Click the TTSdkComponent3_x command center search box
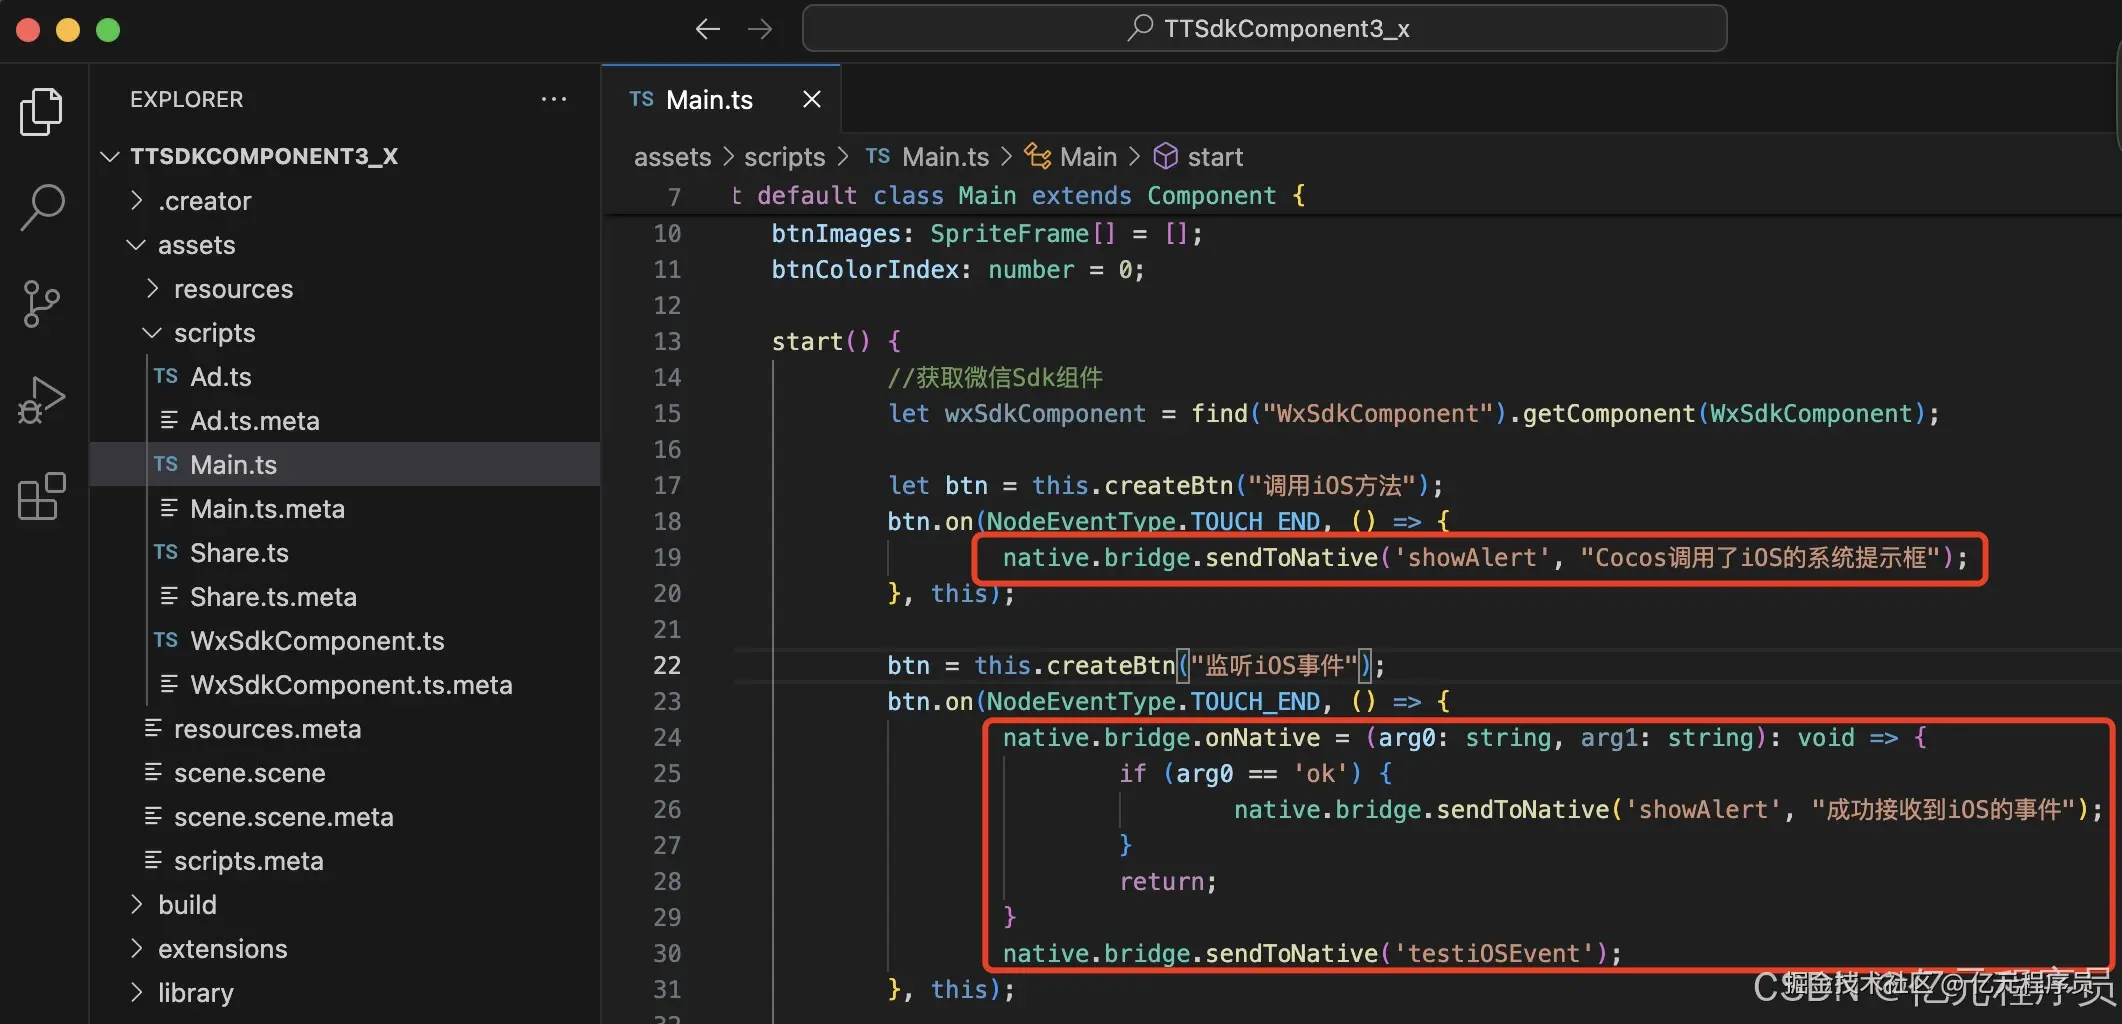 coord(1264,28)
